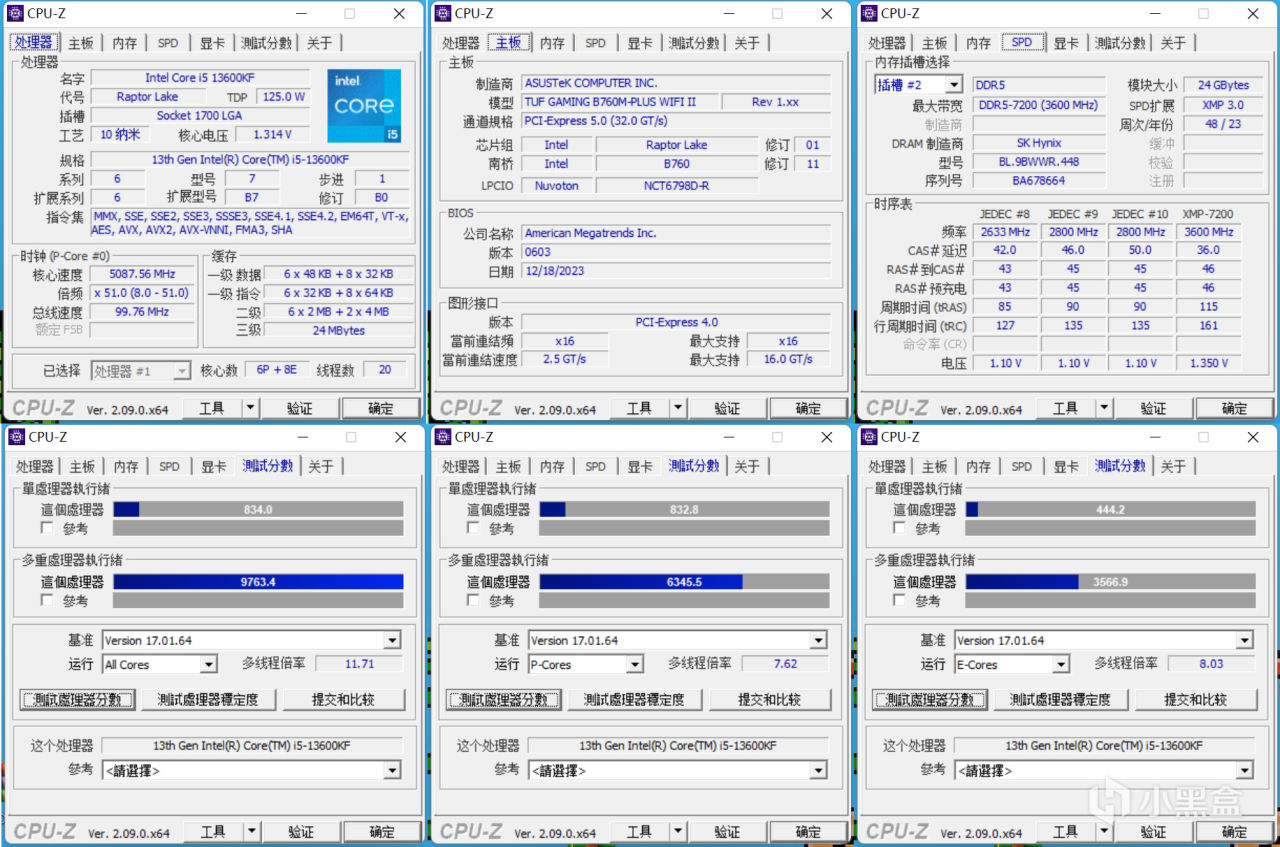Screen dimensions: 1280x847
Task: Click 验证 button in the Intel Core i5 logo window
Action: 300,408
